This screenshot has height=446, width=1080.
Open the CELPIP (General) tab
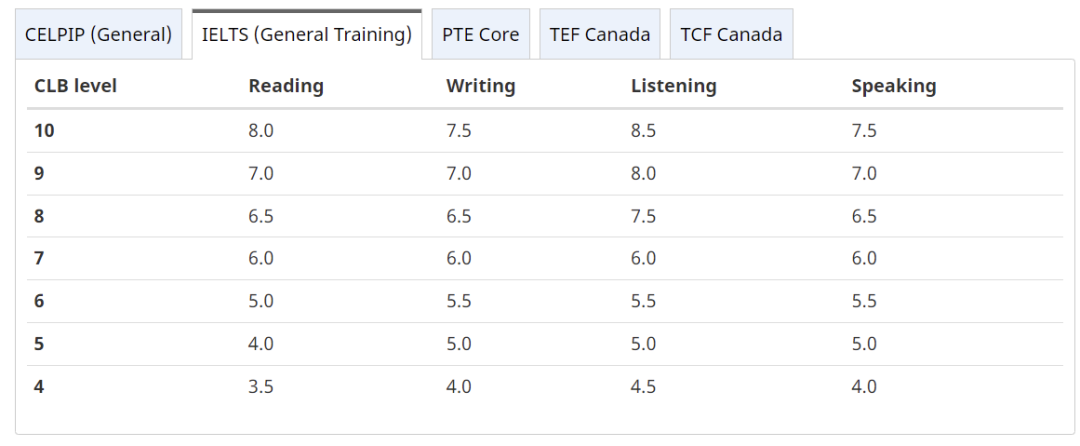click(x=98, y=34)
